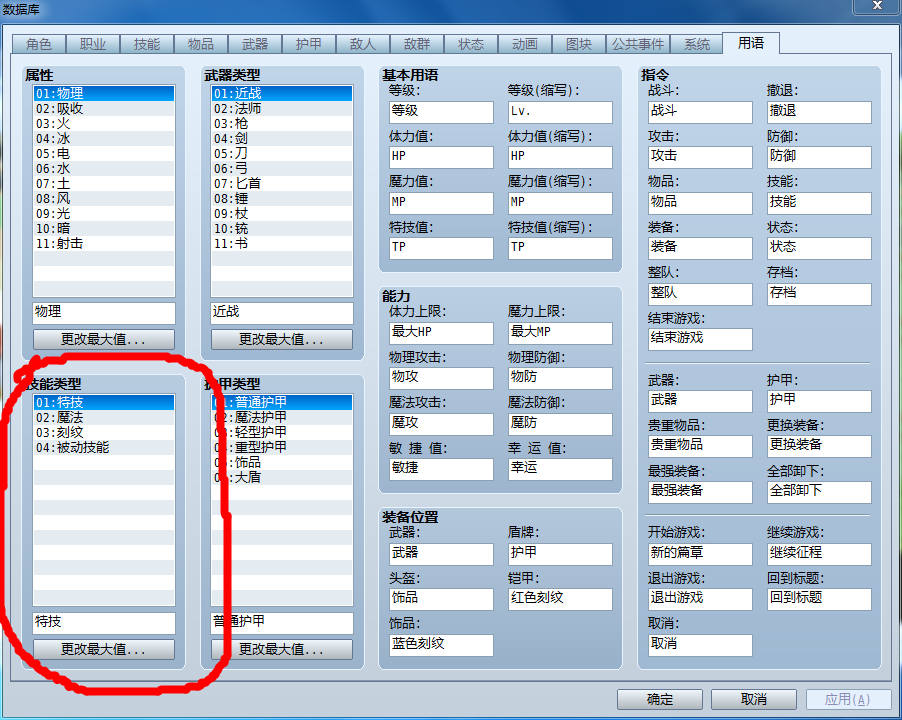Select 05:电 in the 属性 list

104,154
